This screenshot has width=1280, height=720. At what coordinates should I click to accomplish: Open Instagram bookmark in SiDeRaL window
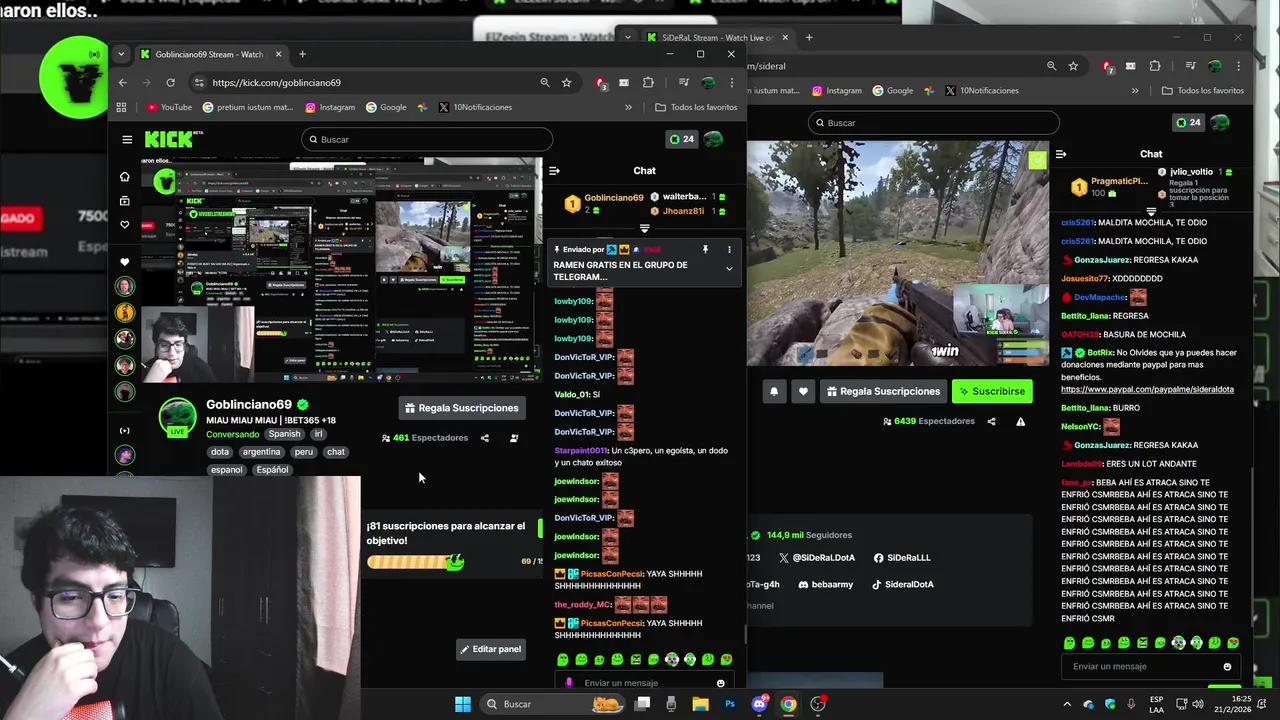coord(837,90)
